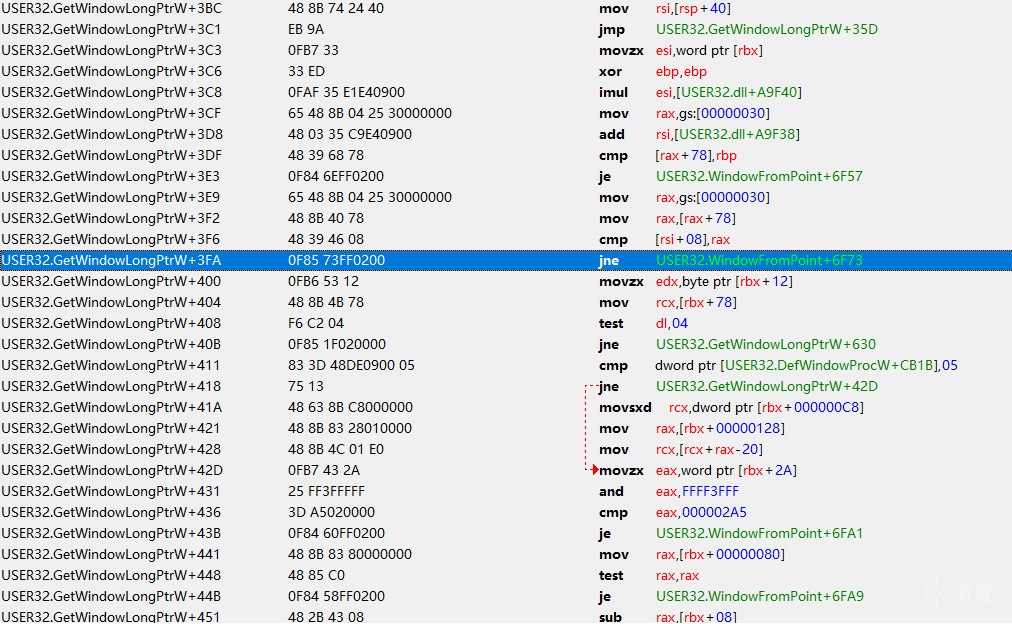Viewport: 1012px width, 624px height.
Task: Select cmp eax,000002A5 operand
Action: [701, 512]
